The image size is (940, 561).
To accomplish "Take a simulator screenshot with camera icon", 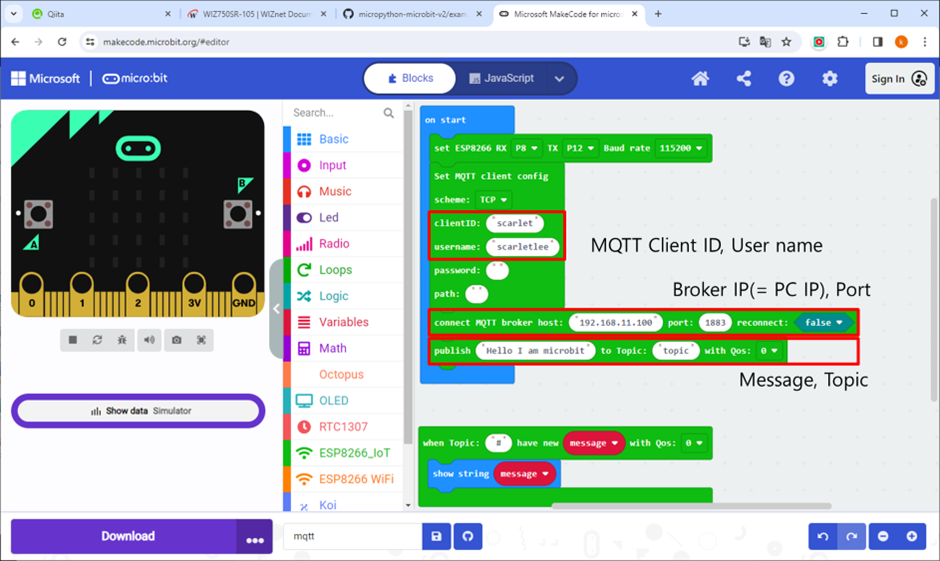I will point(176,340).
